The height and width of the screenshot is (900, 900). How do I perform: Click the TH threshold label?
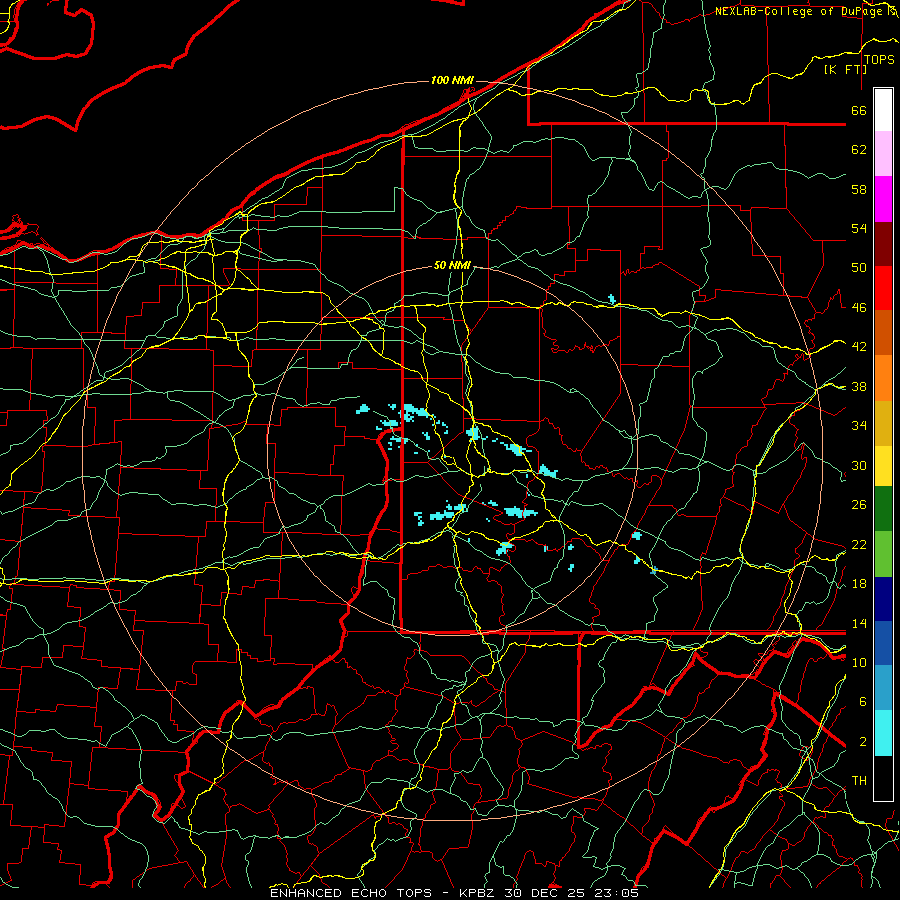point(859,781)
